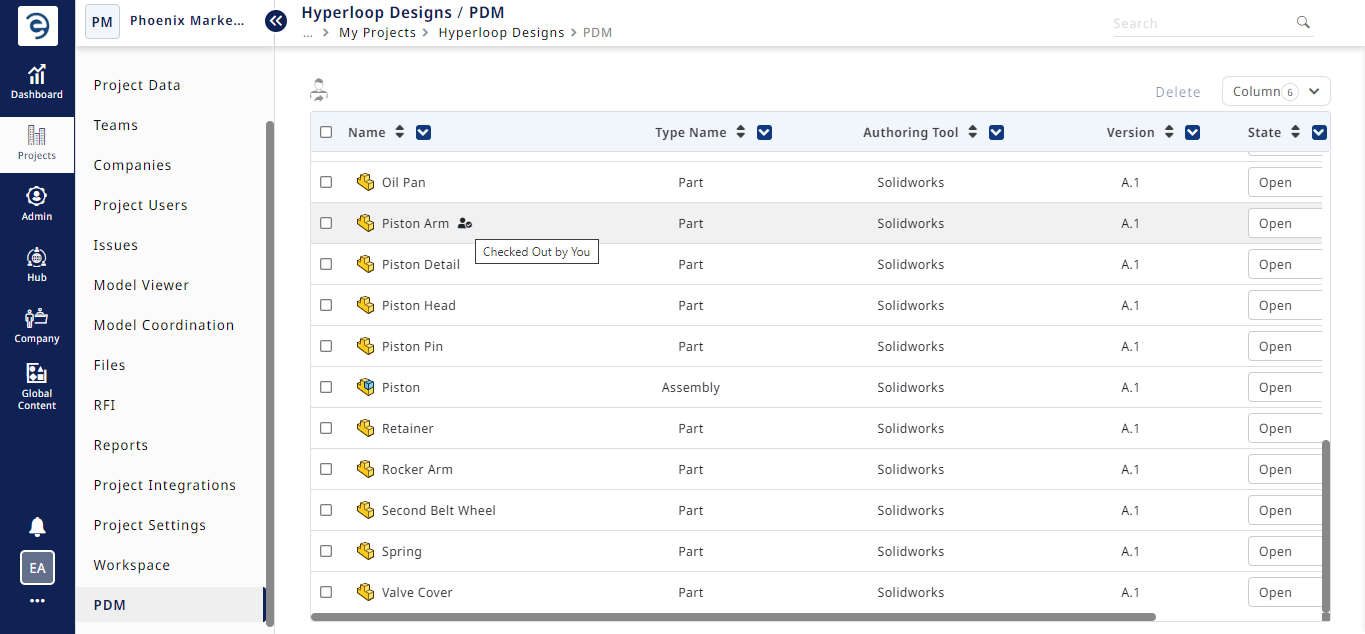This screenshot has height=634, width=1365.
Task: Sort the table by Type Name
Action: click(x=741, y=132)
